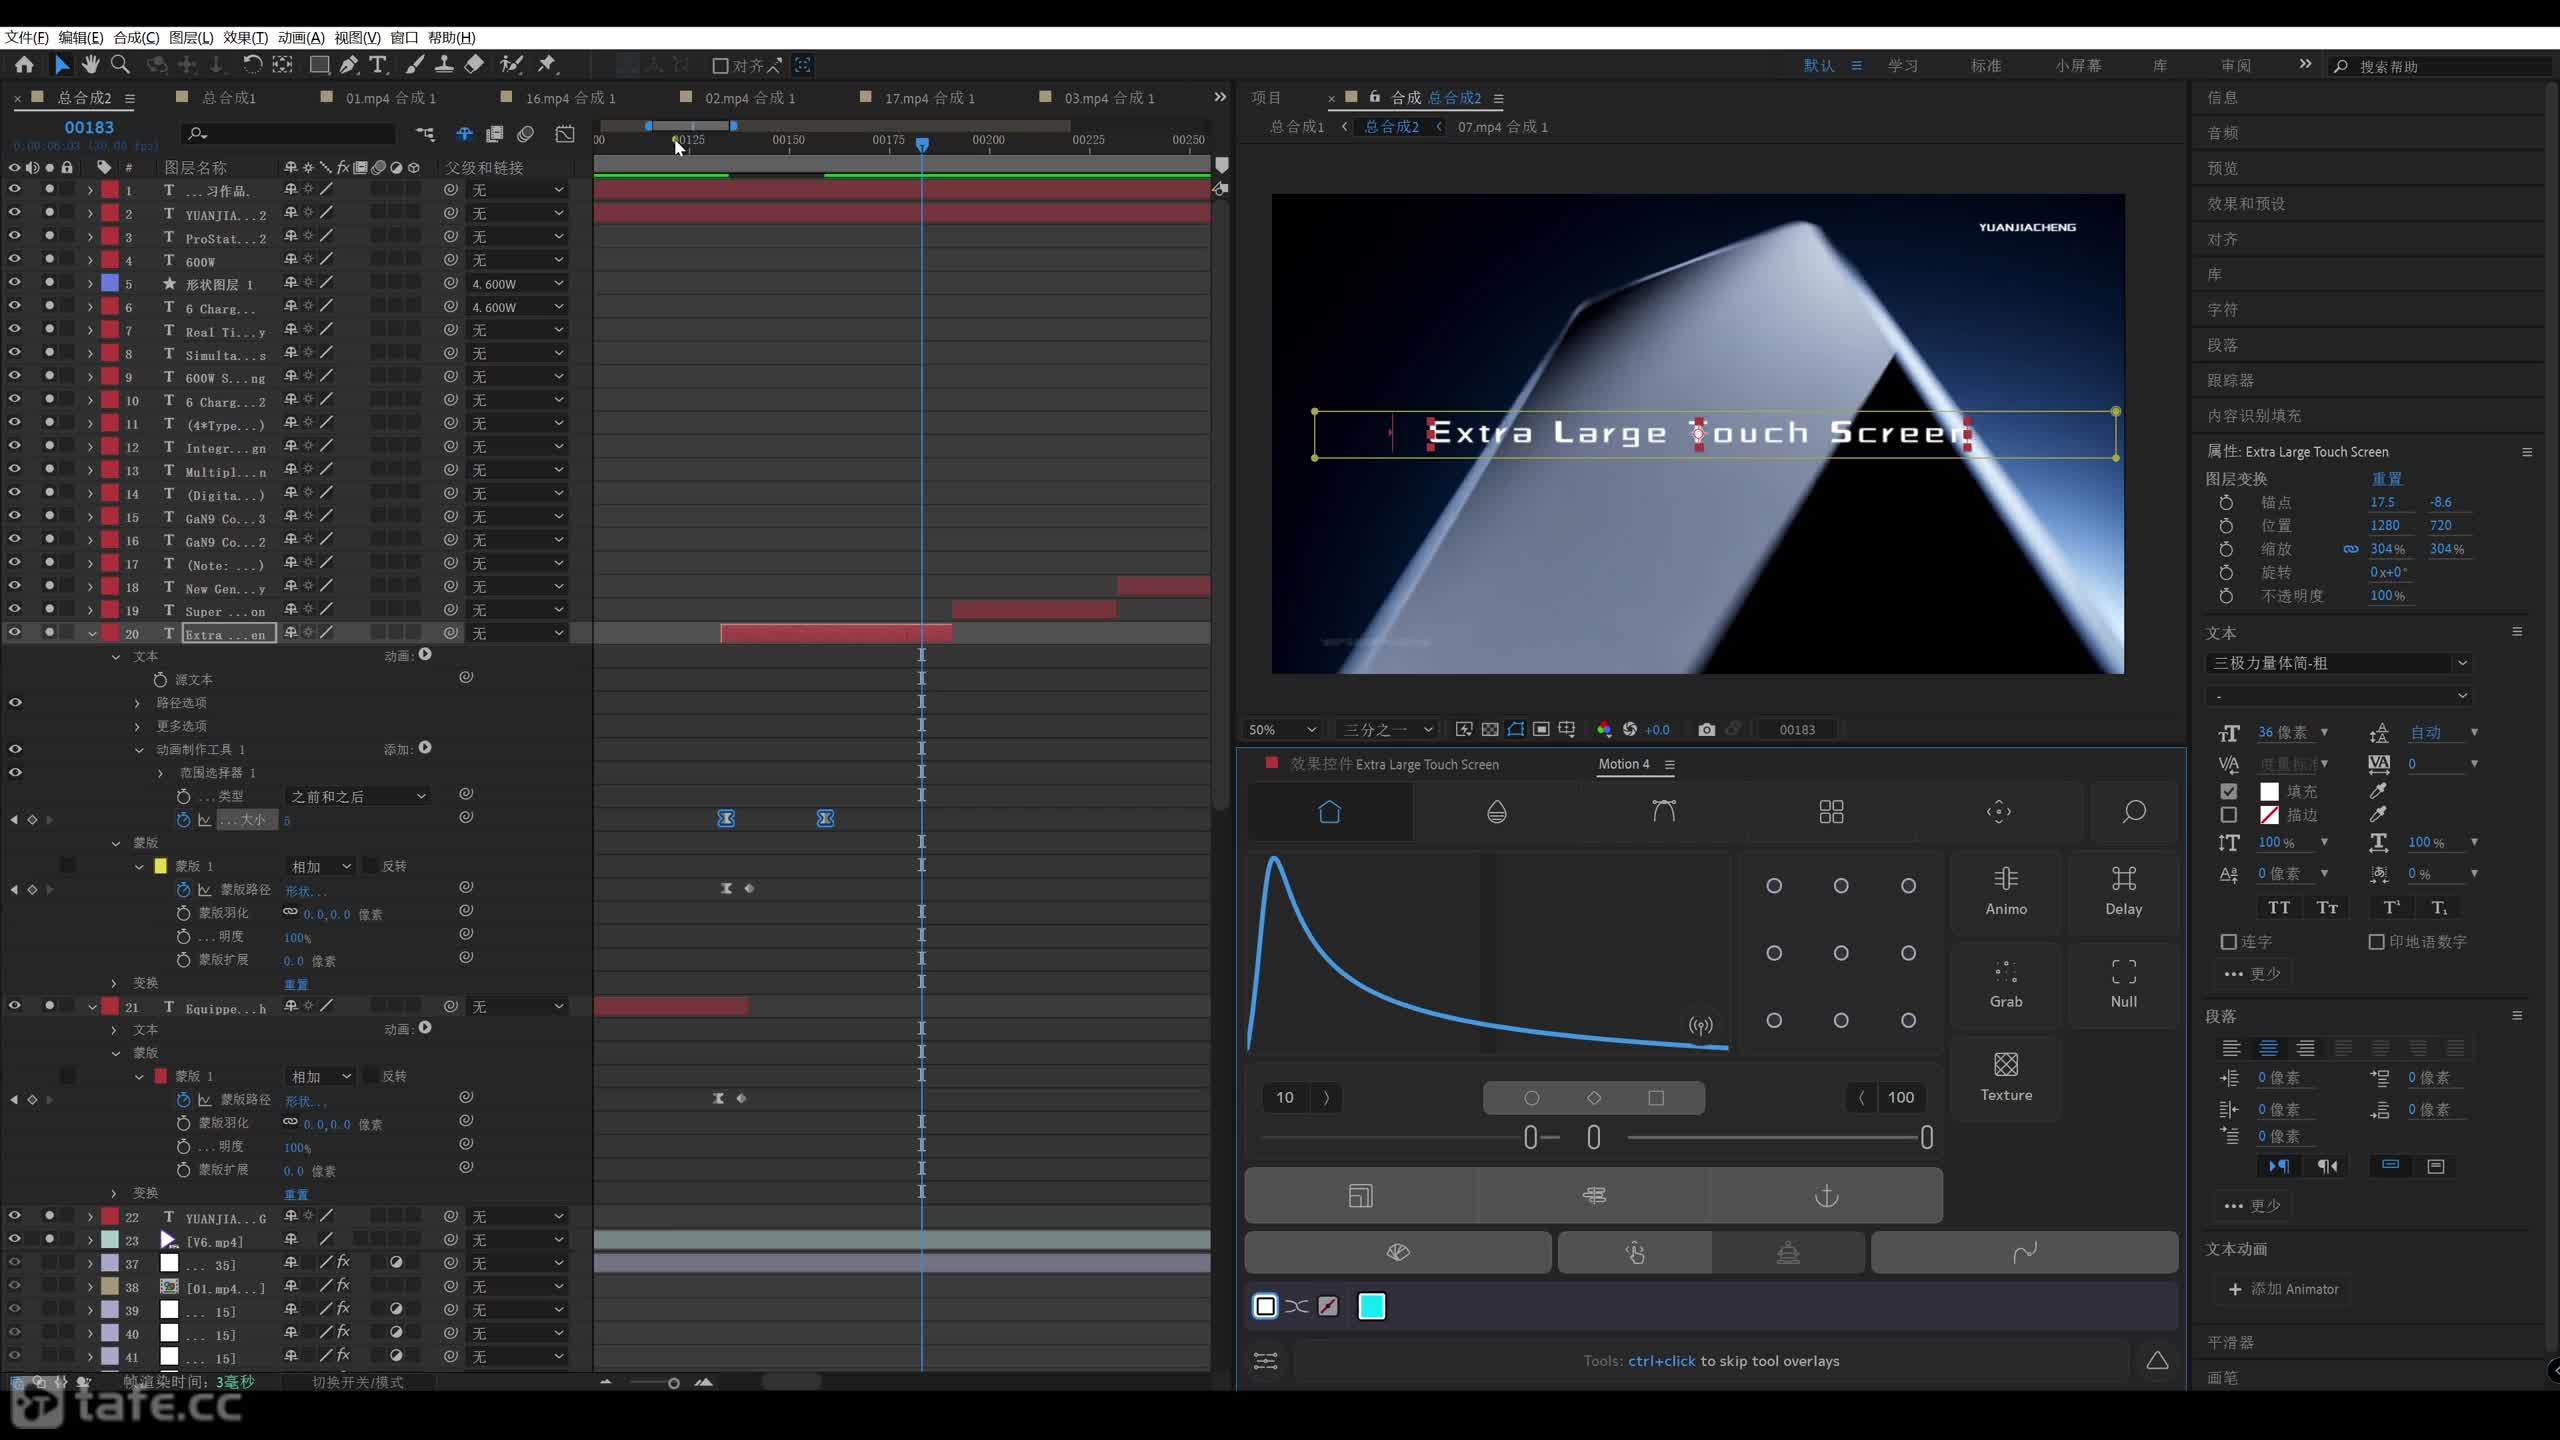Viewport: 2560px width, 1440px height.
Task: Click Texture tool in Motion 4
Action: (x=2006, y=1078)
